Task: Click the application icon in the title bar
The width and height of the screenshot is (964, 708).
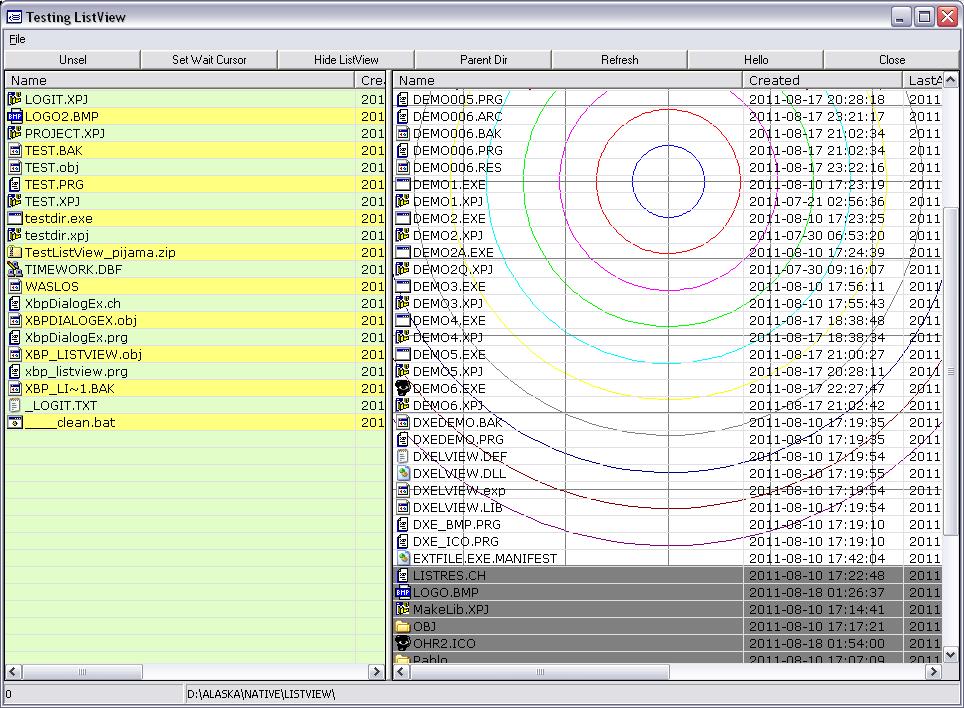Action: pos(12,16)
